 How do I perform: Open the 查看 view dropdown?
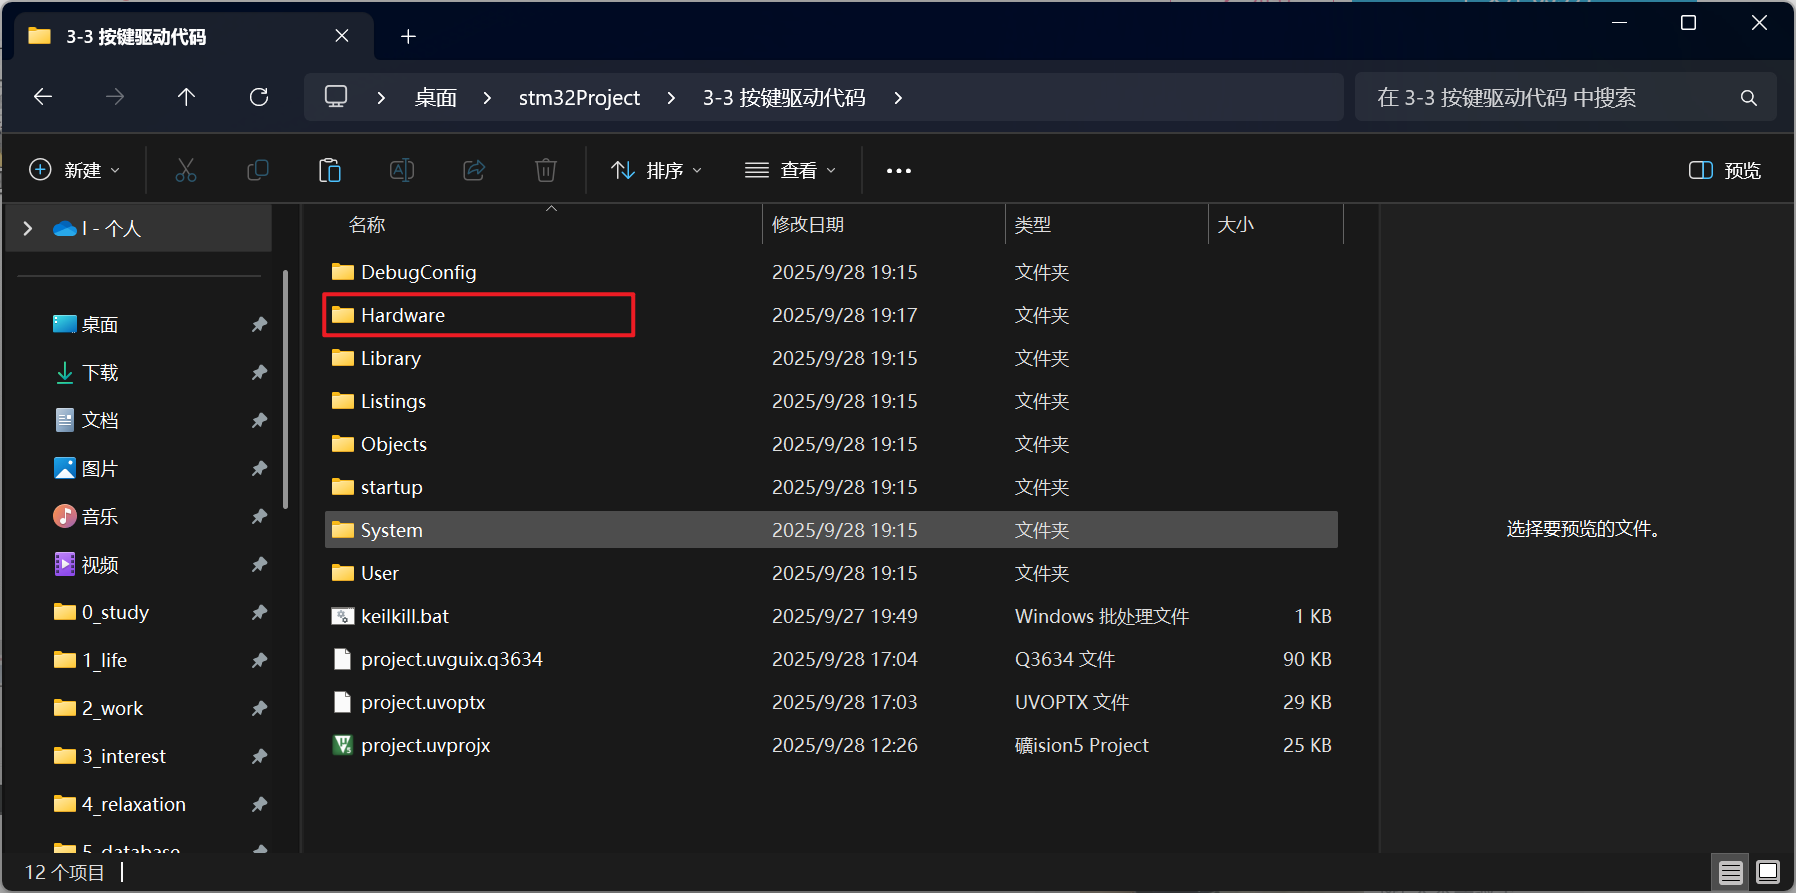(x=790, y=171)
